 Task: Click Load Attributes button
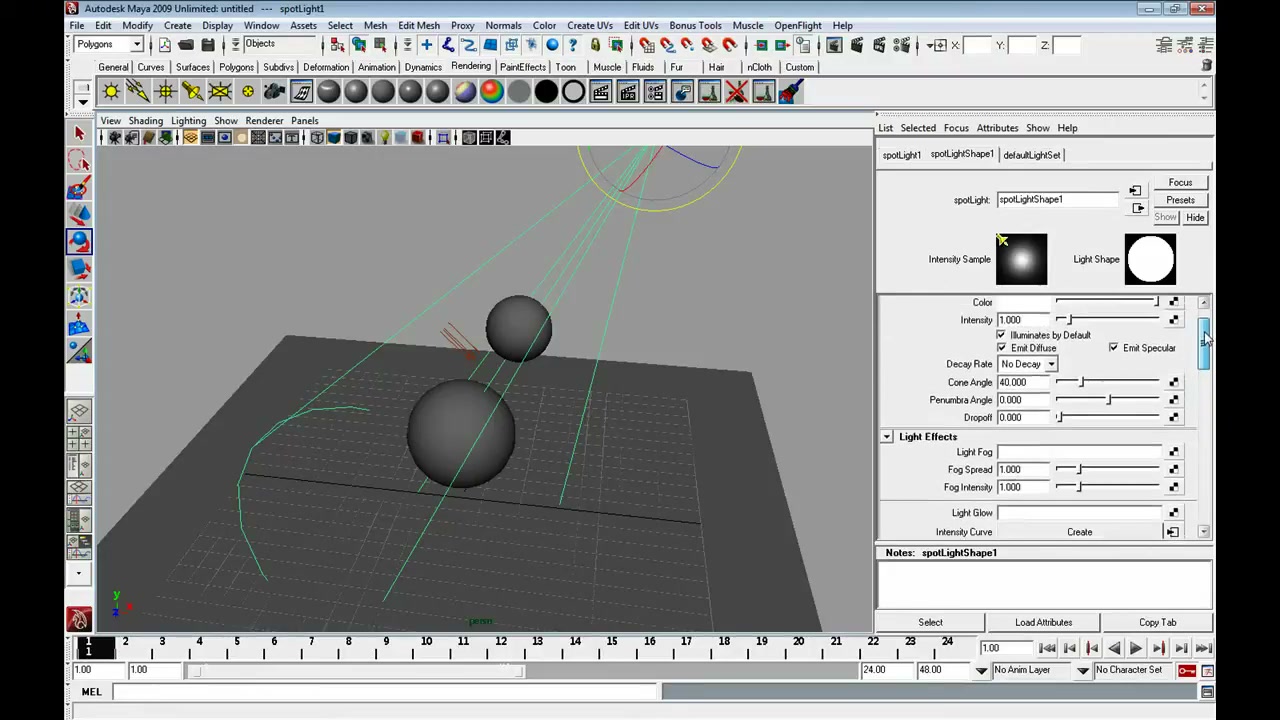click(1043, 622)
